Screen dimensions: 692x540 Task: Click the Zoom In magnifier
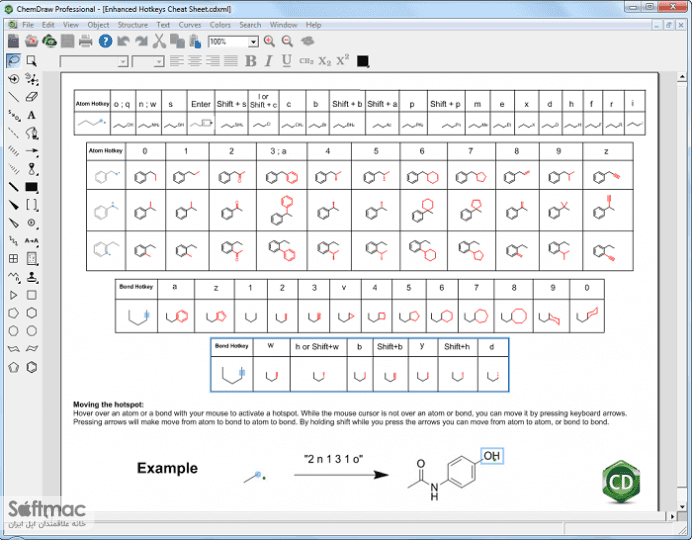click(x=269, y=41)
